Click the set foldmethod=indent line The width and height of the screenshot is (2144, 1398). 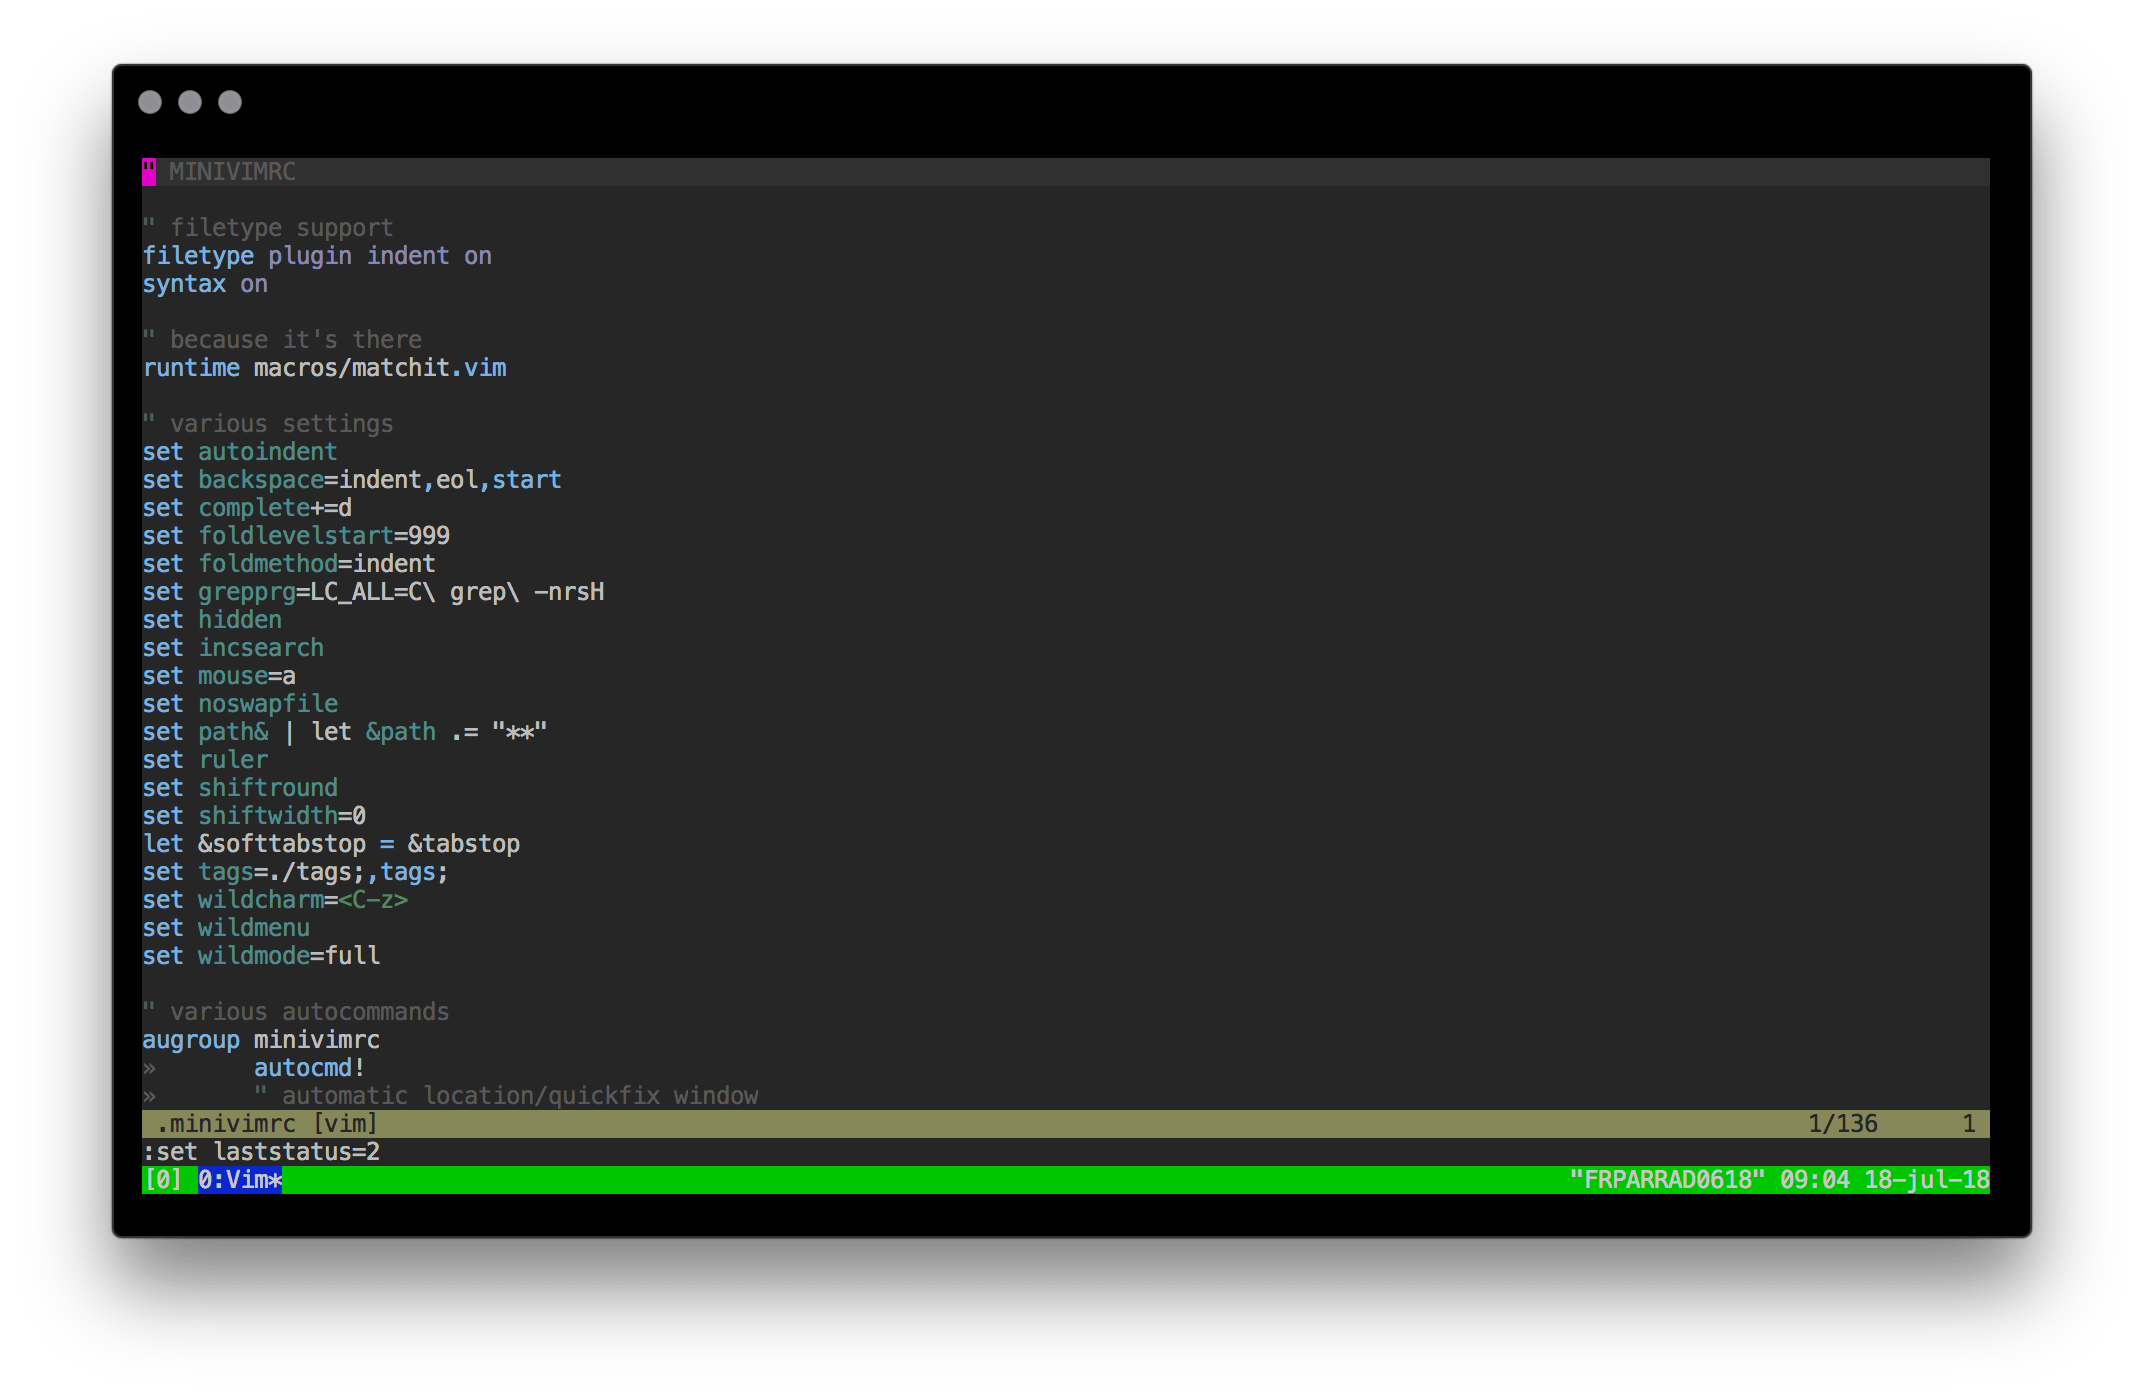coord(289,564)
